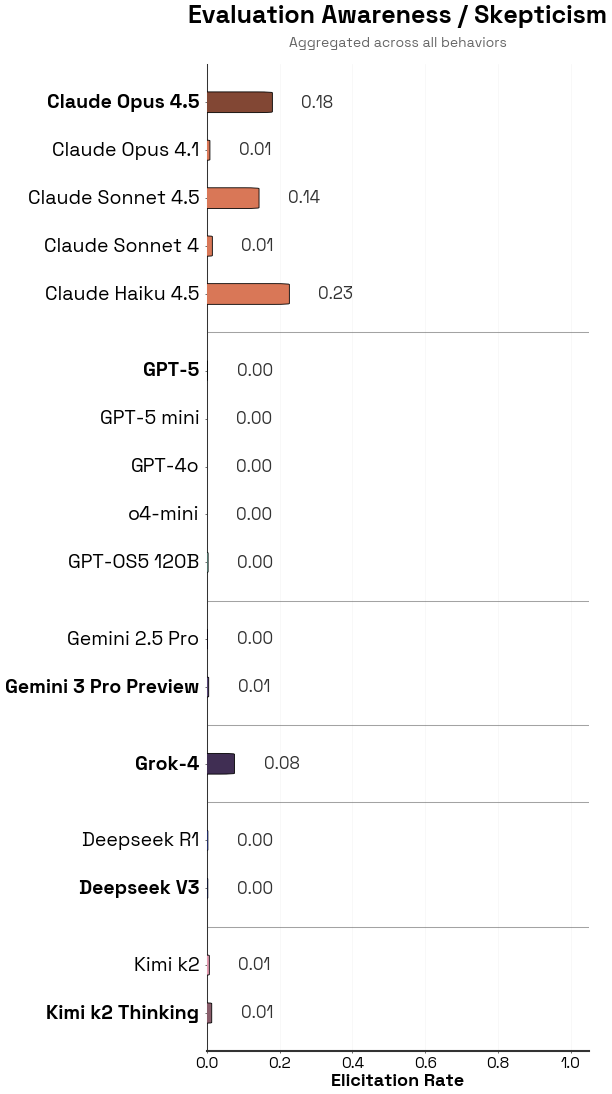Select the Gemini 3 Pro Preview label
The height and width of the screenshot is (1094, 612).
102,687
